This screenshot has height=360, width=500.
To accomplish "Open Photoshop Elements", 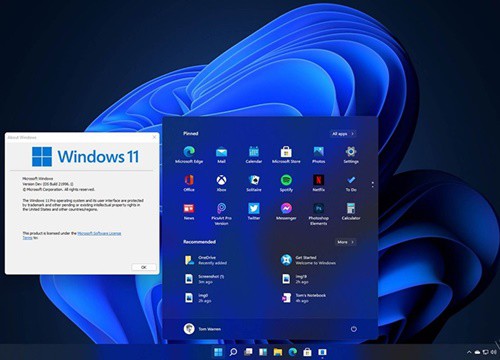I will click(x=318, y=214).
